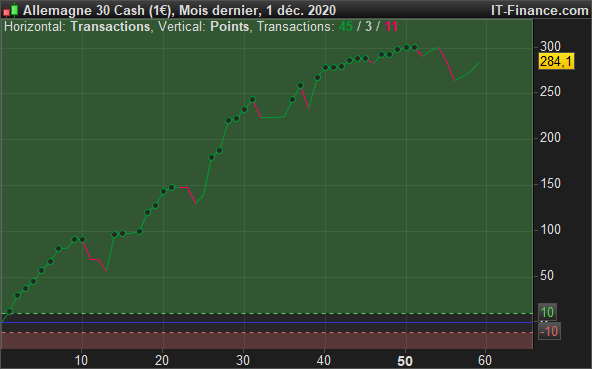Click the '1 déc. 2020' date in title

click(x=301, y=10)
